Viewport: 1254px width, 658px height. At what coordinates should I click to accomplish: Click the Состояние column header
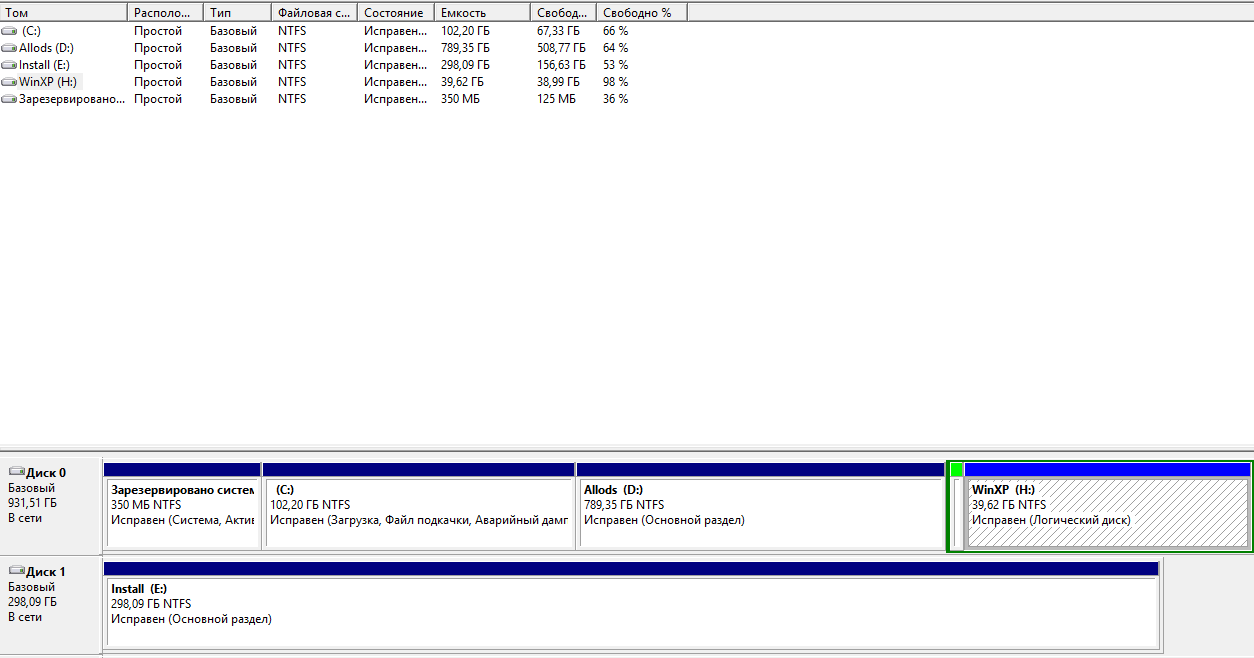pos(395,13)
